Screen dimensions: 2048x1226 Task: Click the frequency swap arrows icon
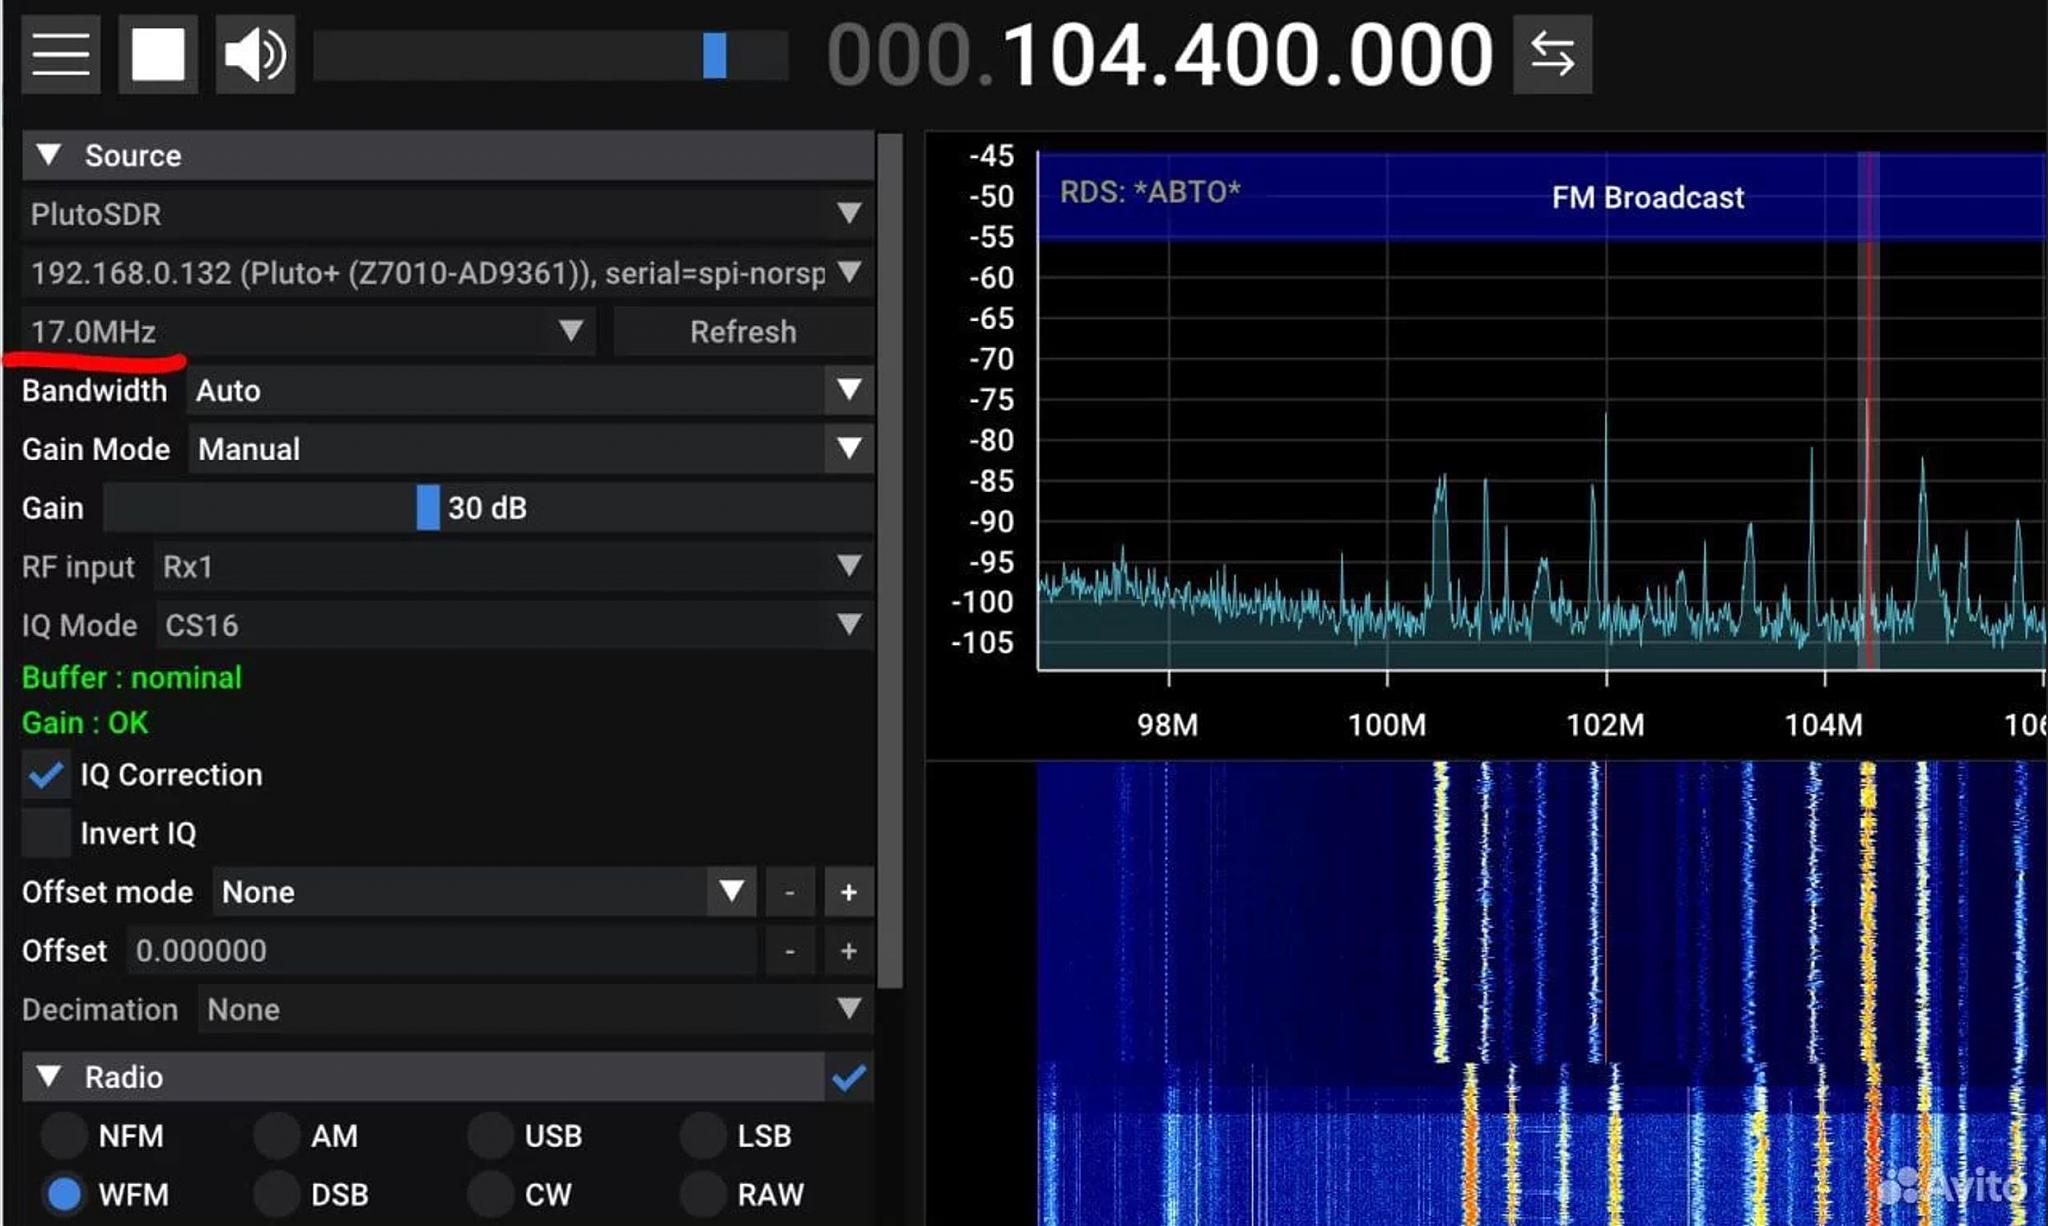1551,54
